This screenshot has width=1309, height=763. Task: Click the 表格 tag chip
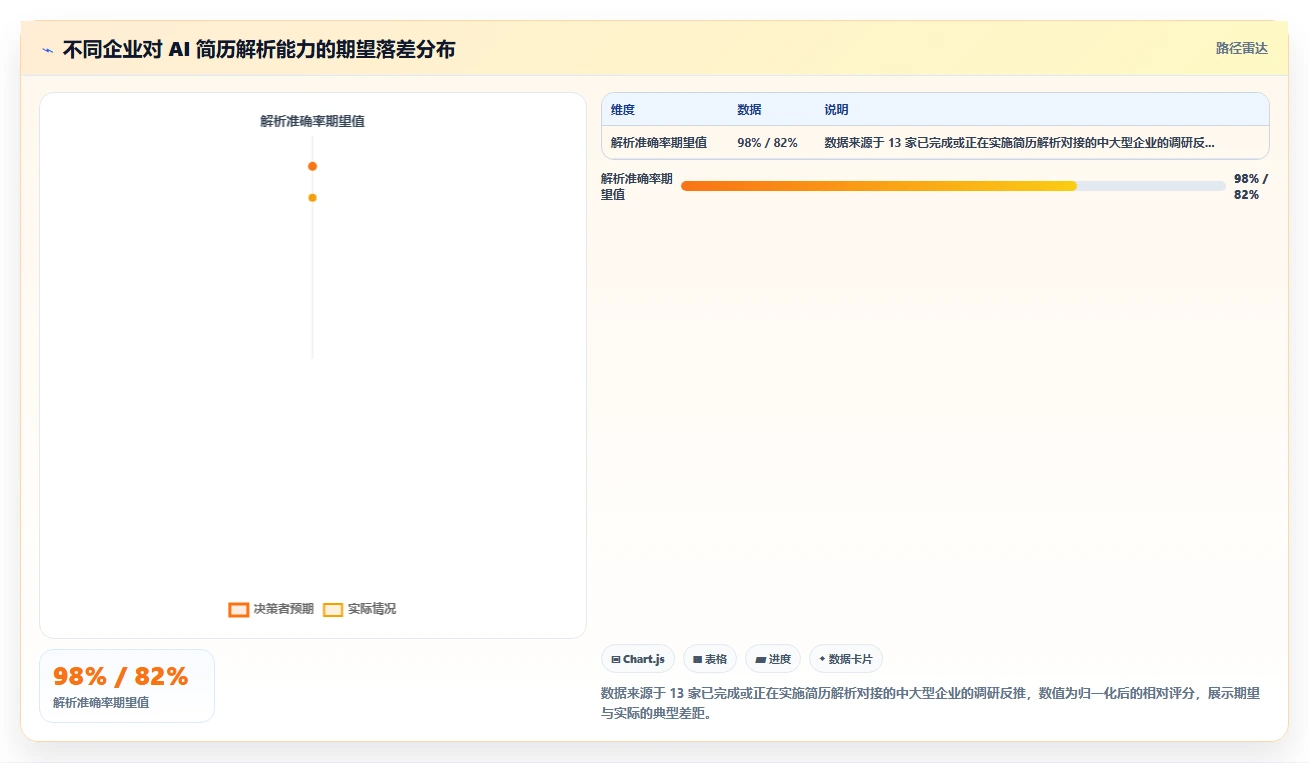710,659
